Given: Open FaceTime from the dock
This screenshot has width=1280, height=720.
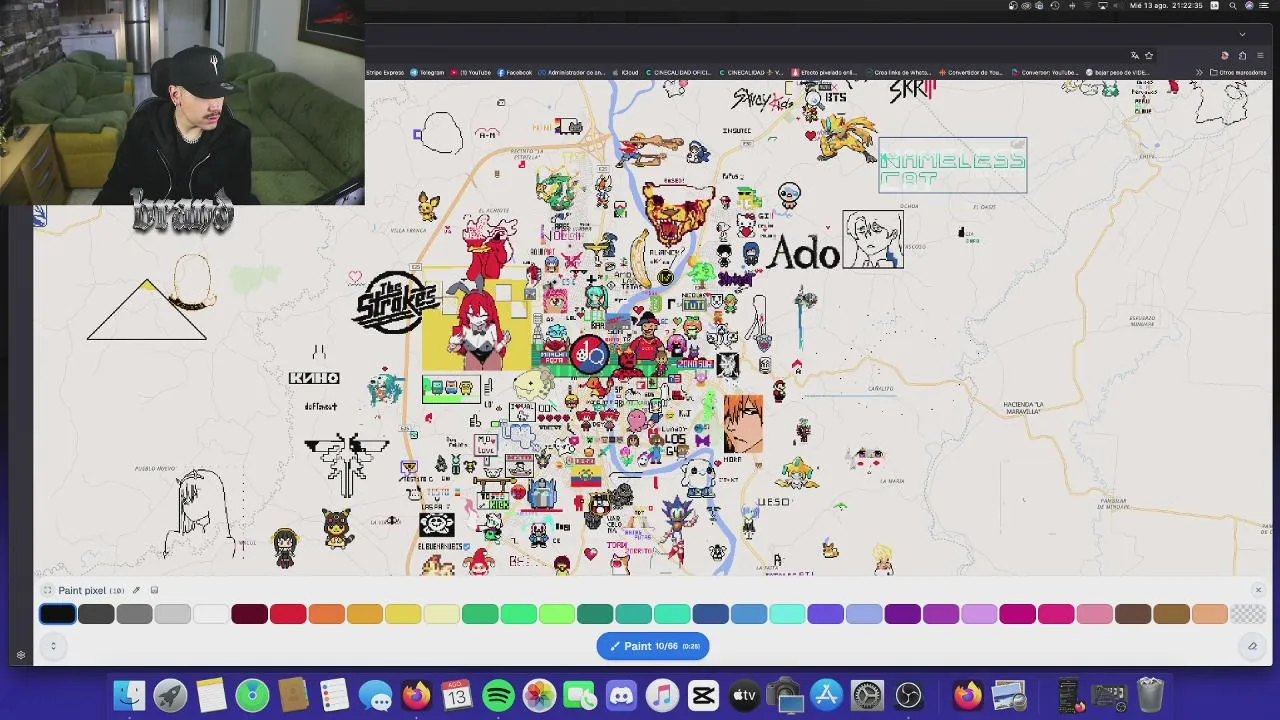Looking at the screenshot, I should point(580,695).
